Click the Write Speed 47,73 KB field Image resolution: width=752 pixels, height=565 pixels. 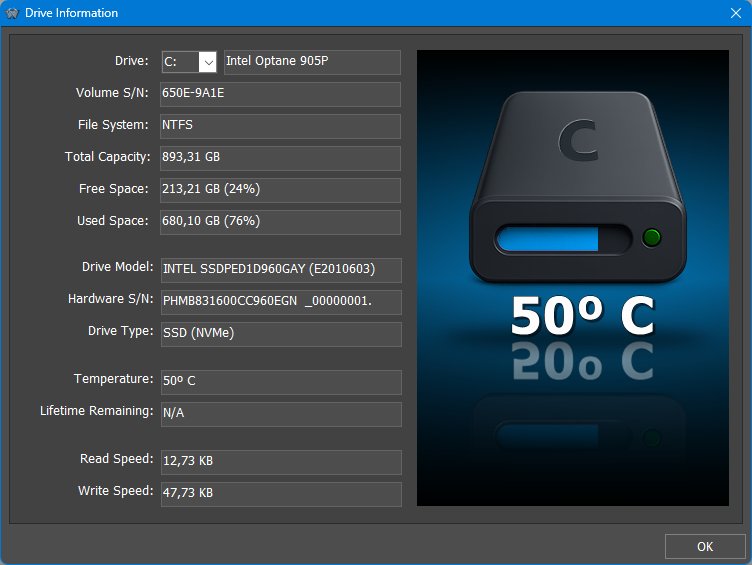(x=281, y=494)
